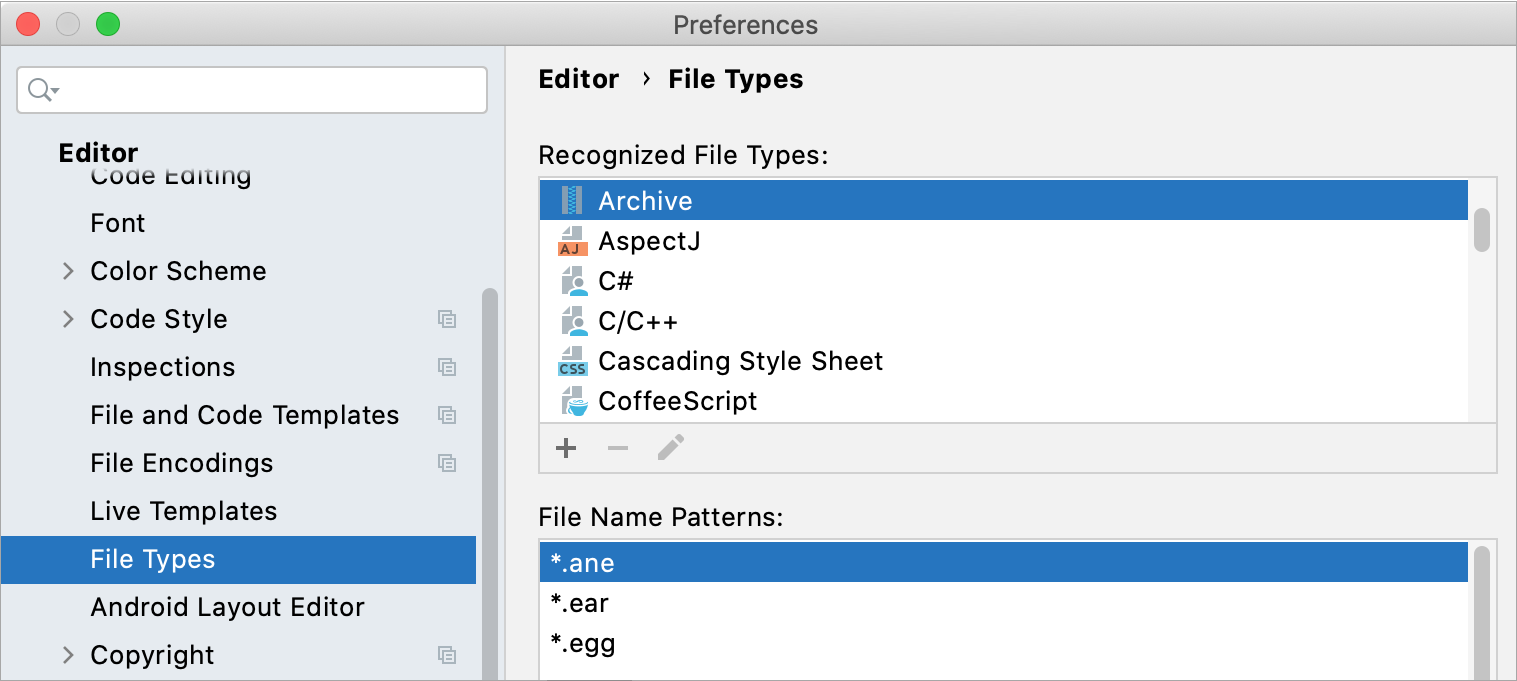Open Android Layout Editor settings
Viewport: 1517px width, 681px height.
228,607
